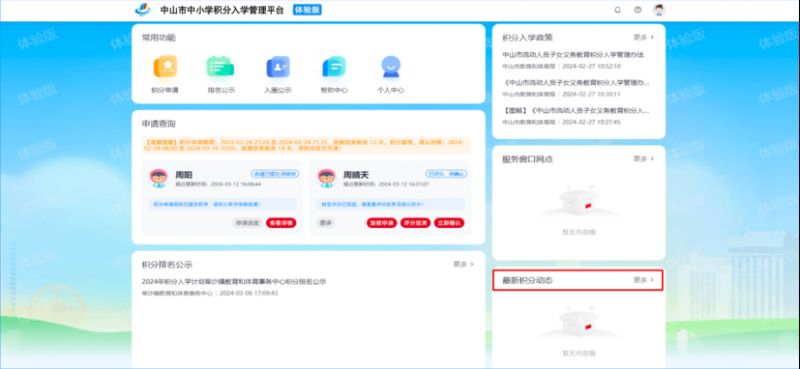
Task: Click the 体验版 badge beside the platform title
Action: pos(307,10)
